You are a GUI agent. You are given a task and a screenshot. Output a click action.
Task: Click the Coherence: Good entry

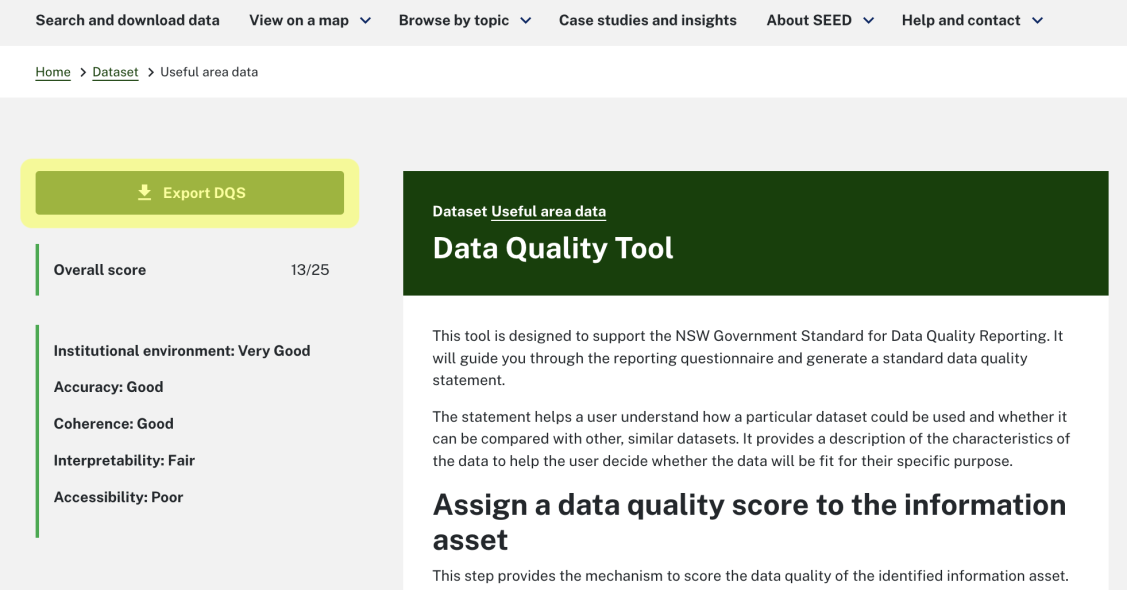pyautogui.click(x=114, y=424)
